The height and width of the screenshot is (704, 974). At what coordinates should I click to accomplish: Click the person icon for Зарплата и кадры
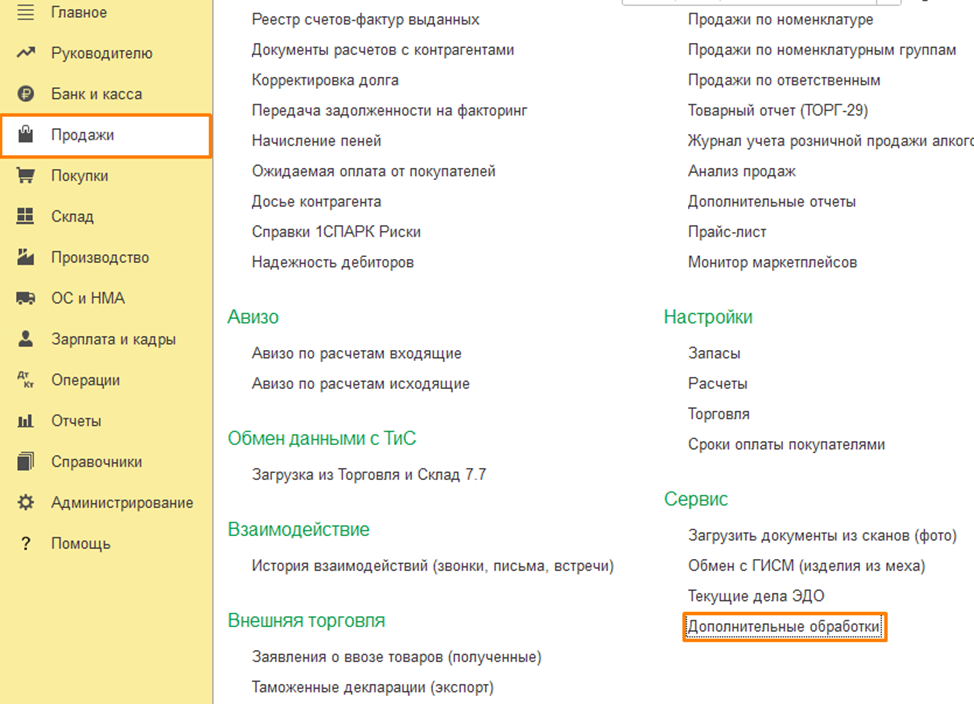(x=26, y=340)
